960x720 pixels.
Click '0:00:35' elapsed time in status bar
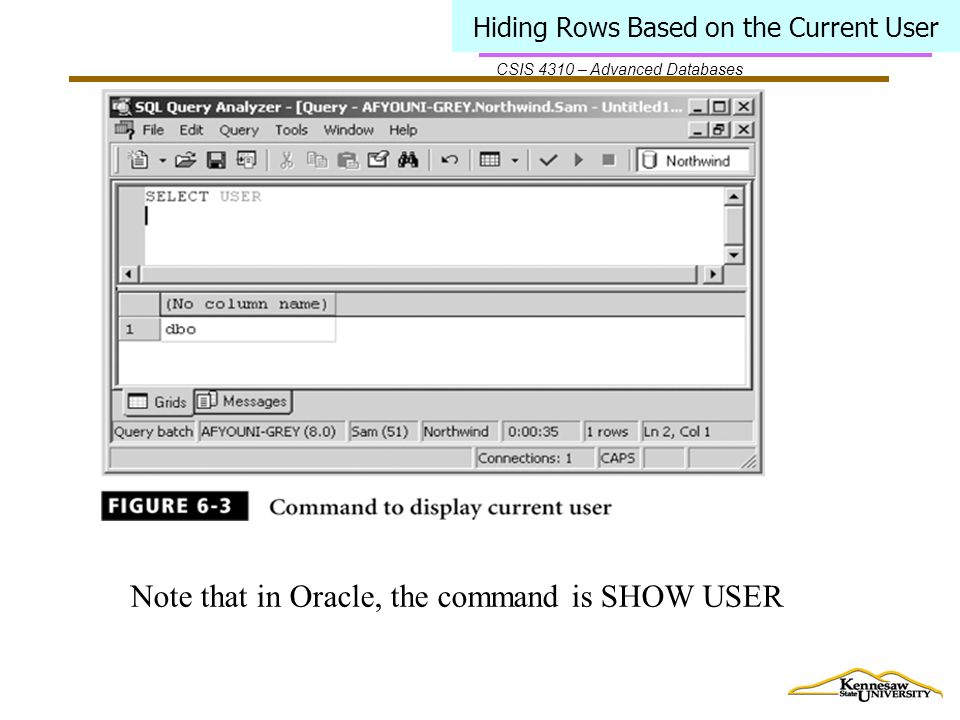(x=533, y=432)
